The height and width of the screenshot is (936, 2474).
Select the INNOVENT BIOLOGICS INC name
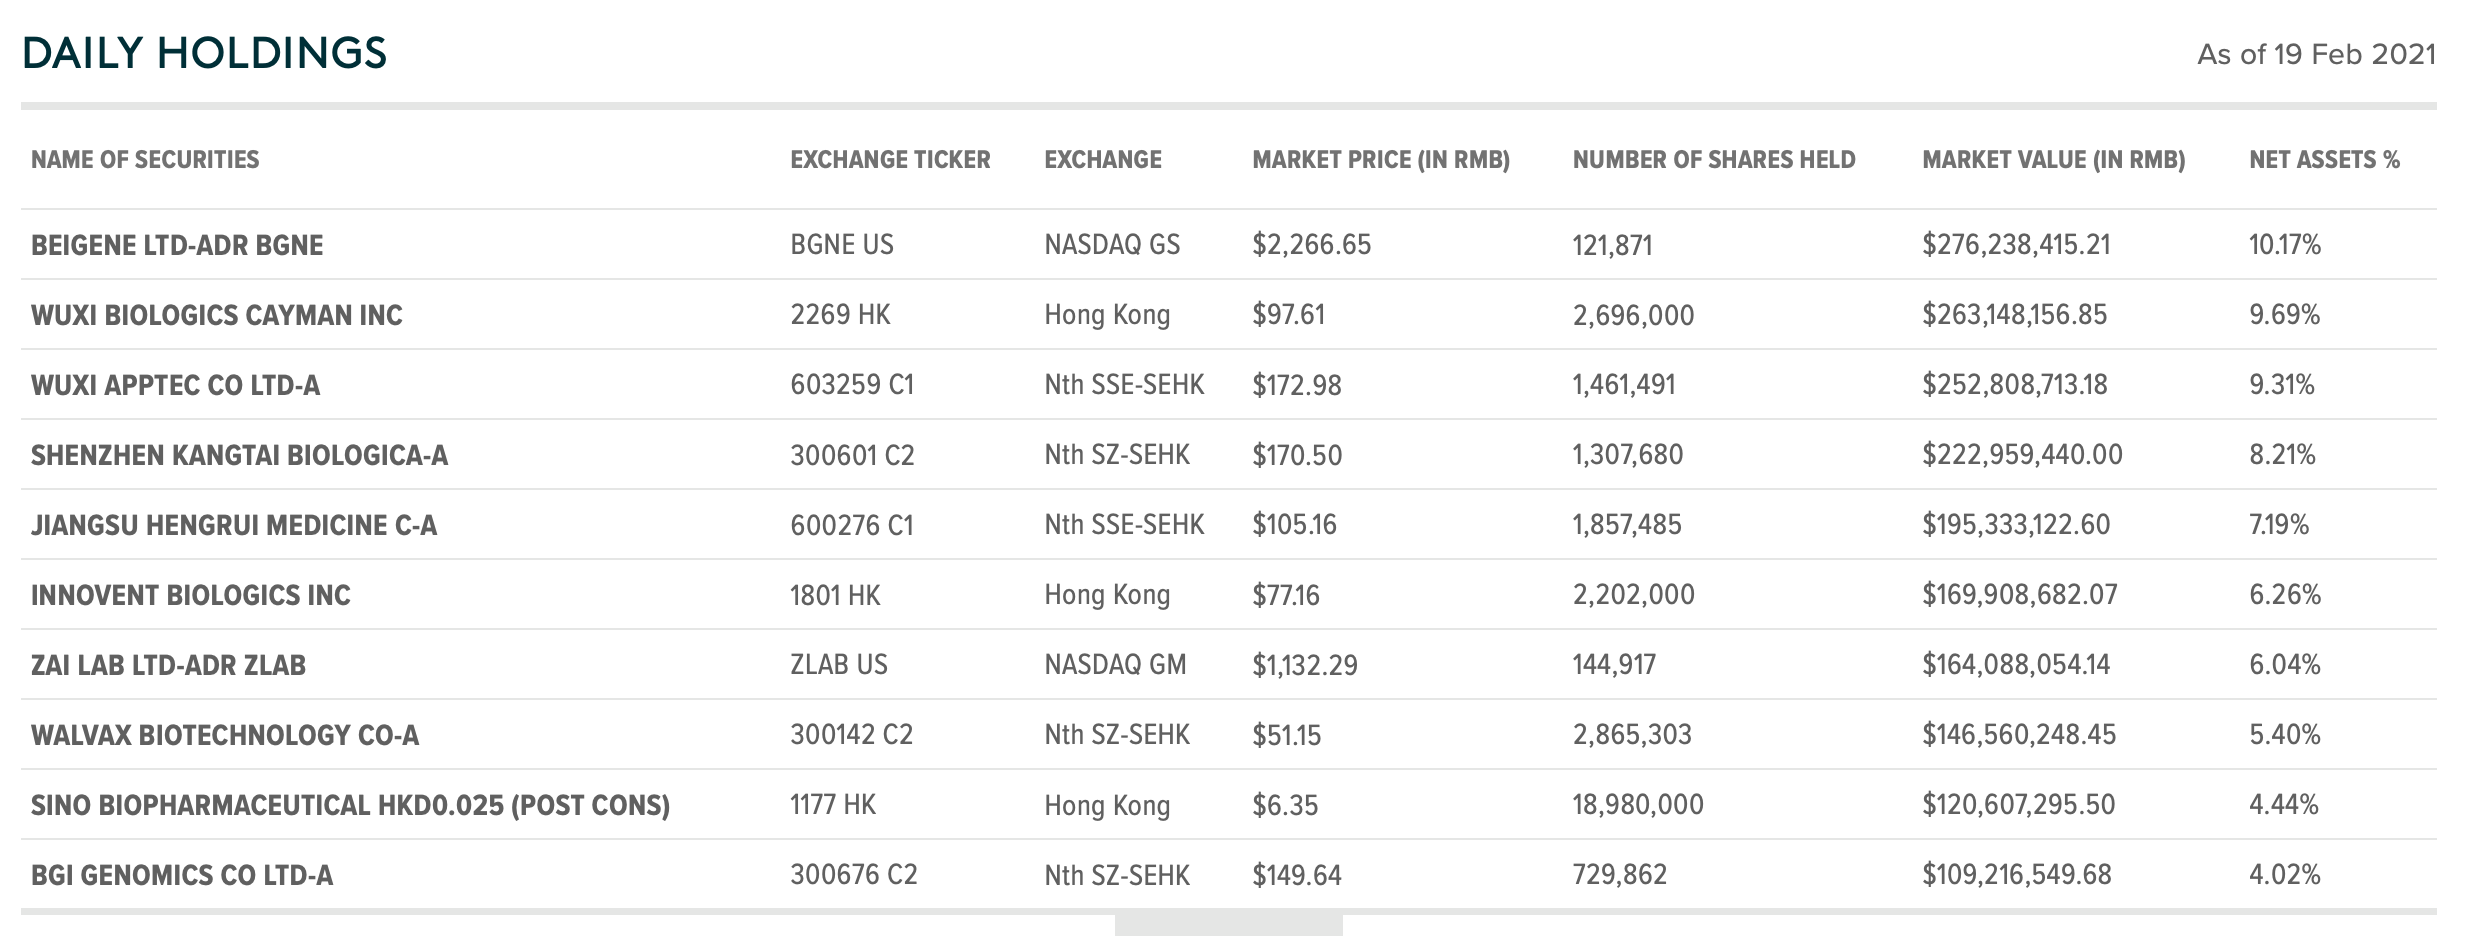(x=191, y=596)
